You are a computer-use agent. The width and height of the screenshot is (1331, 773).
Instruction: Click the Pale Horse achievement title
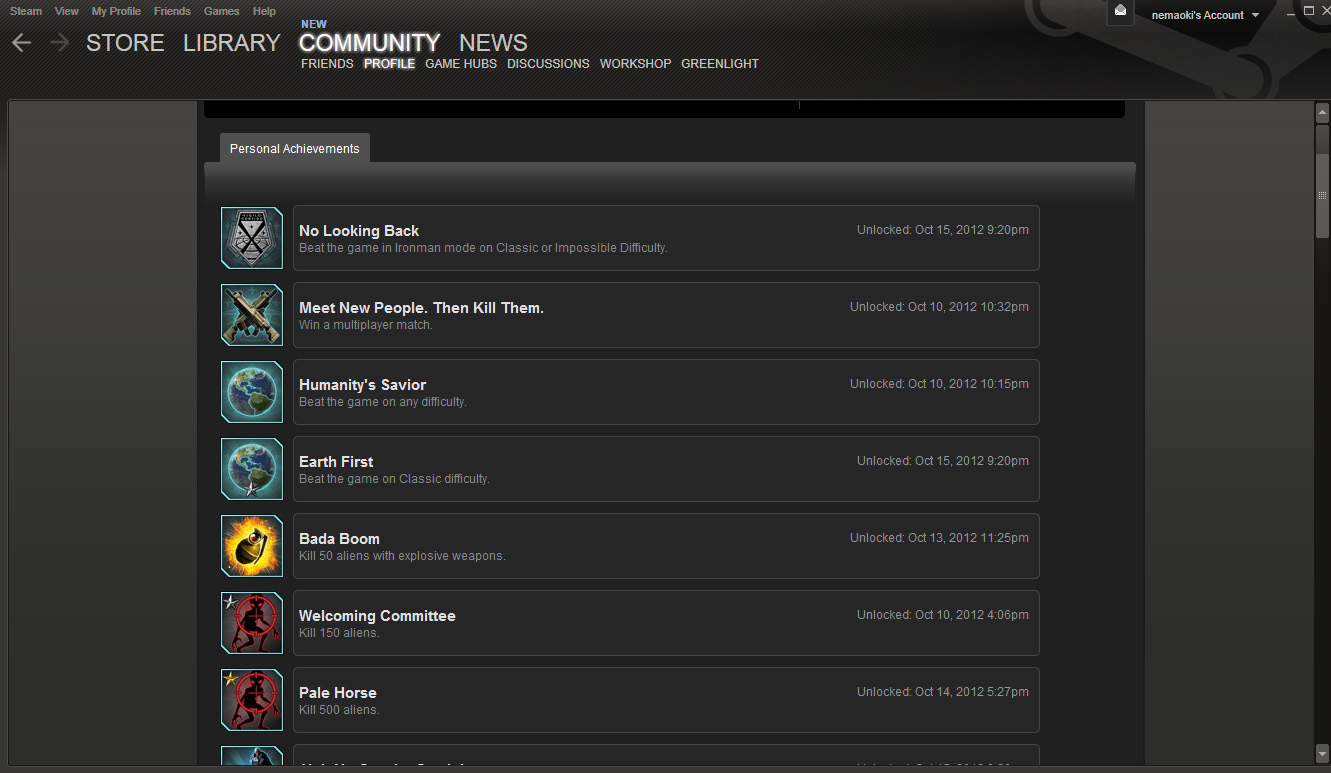338,693
